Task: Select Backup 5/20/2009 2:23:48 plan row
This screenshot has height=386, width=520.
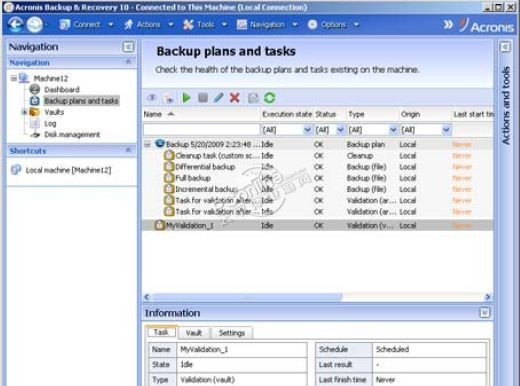Action: (x=318, y=144)
